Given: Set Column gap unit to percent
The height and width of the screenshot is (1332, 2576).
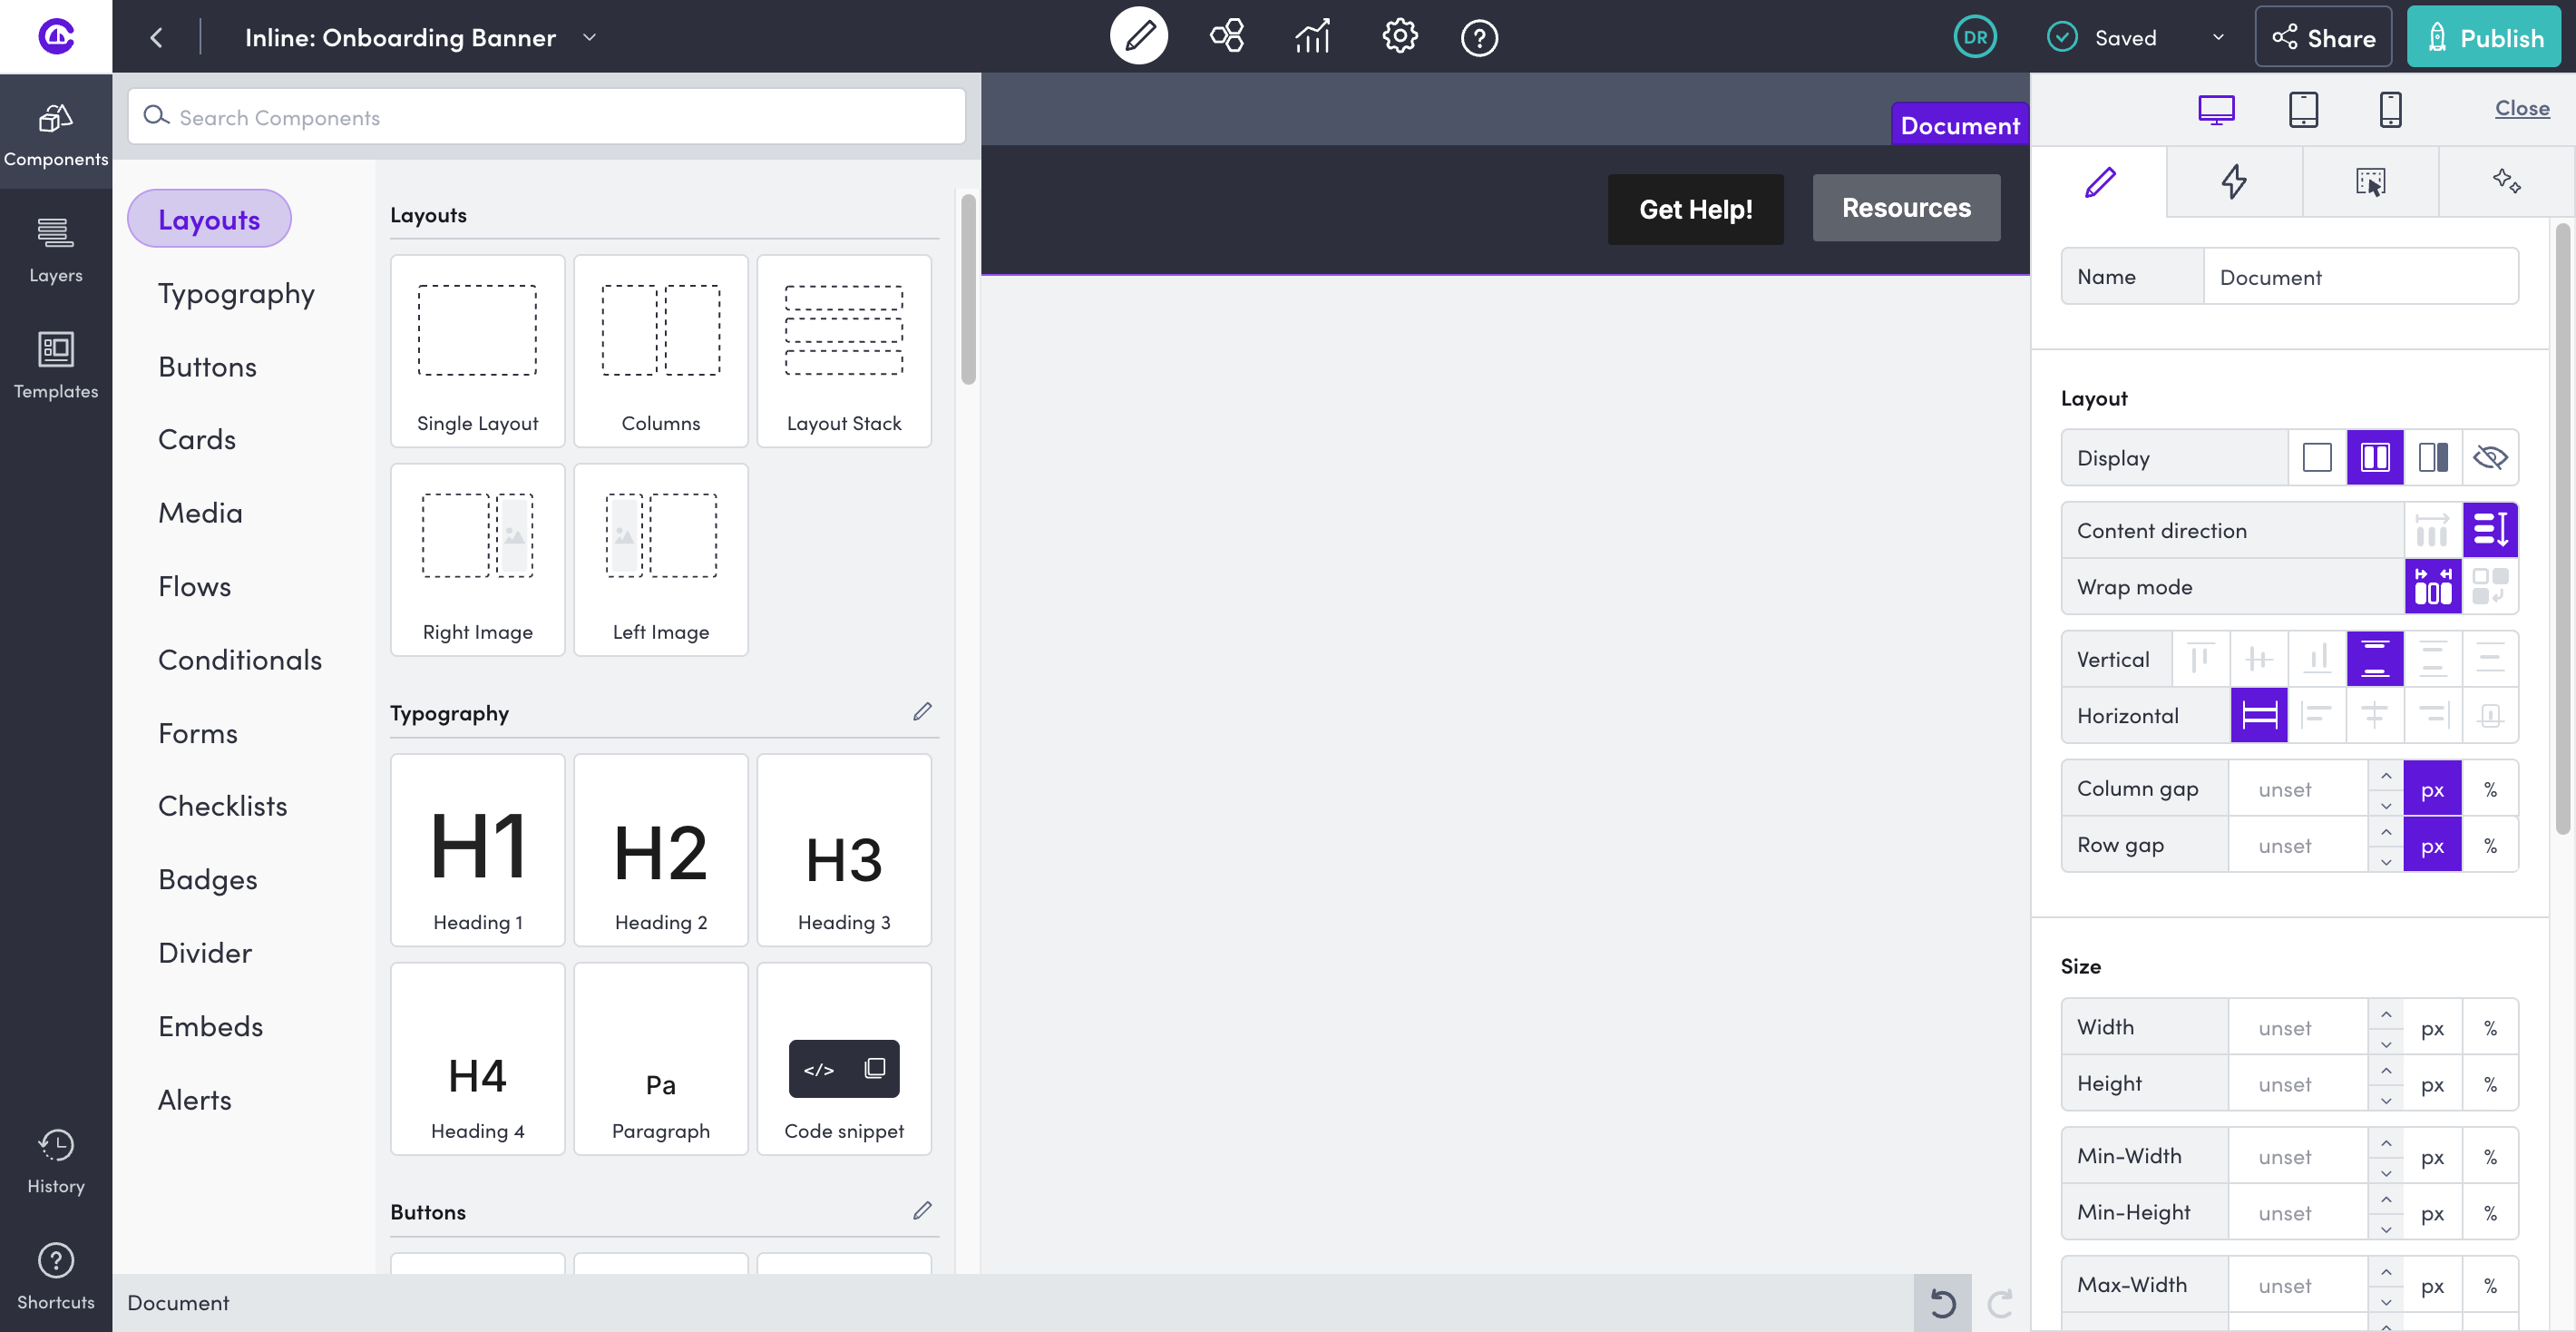Looking at the screenshot, I should tap(2490, 789).
